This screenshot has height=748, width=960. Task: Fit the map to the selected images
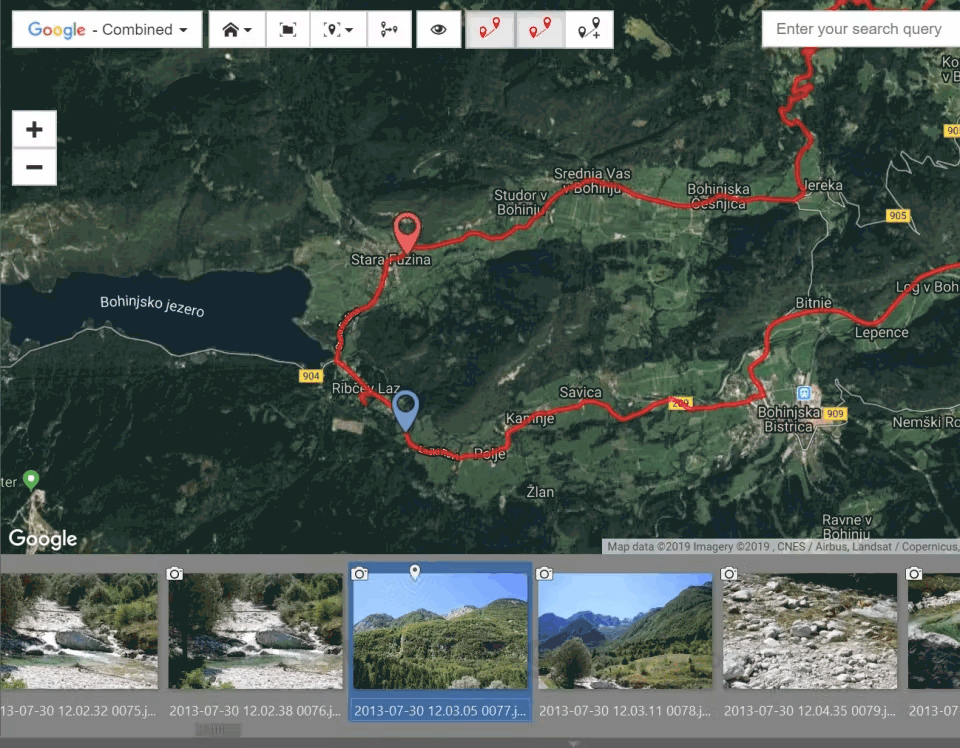coord(288,29)
